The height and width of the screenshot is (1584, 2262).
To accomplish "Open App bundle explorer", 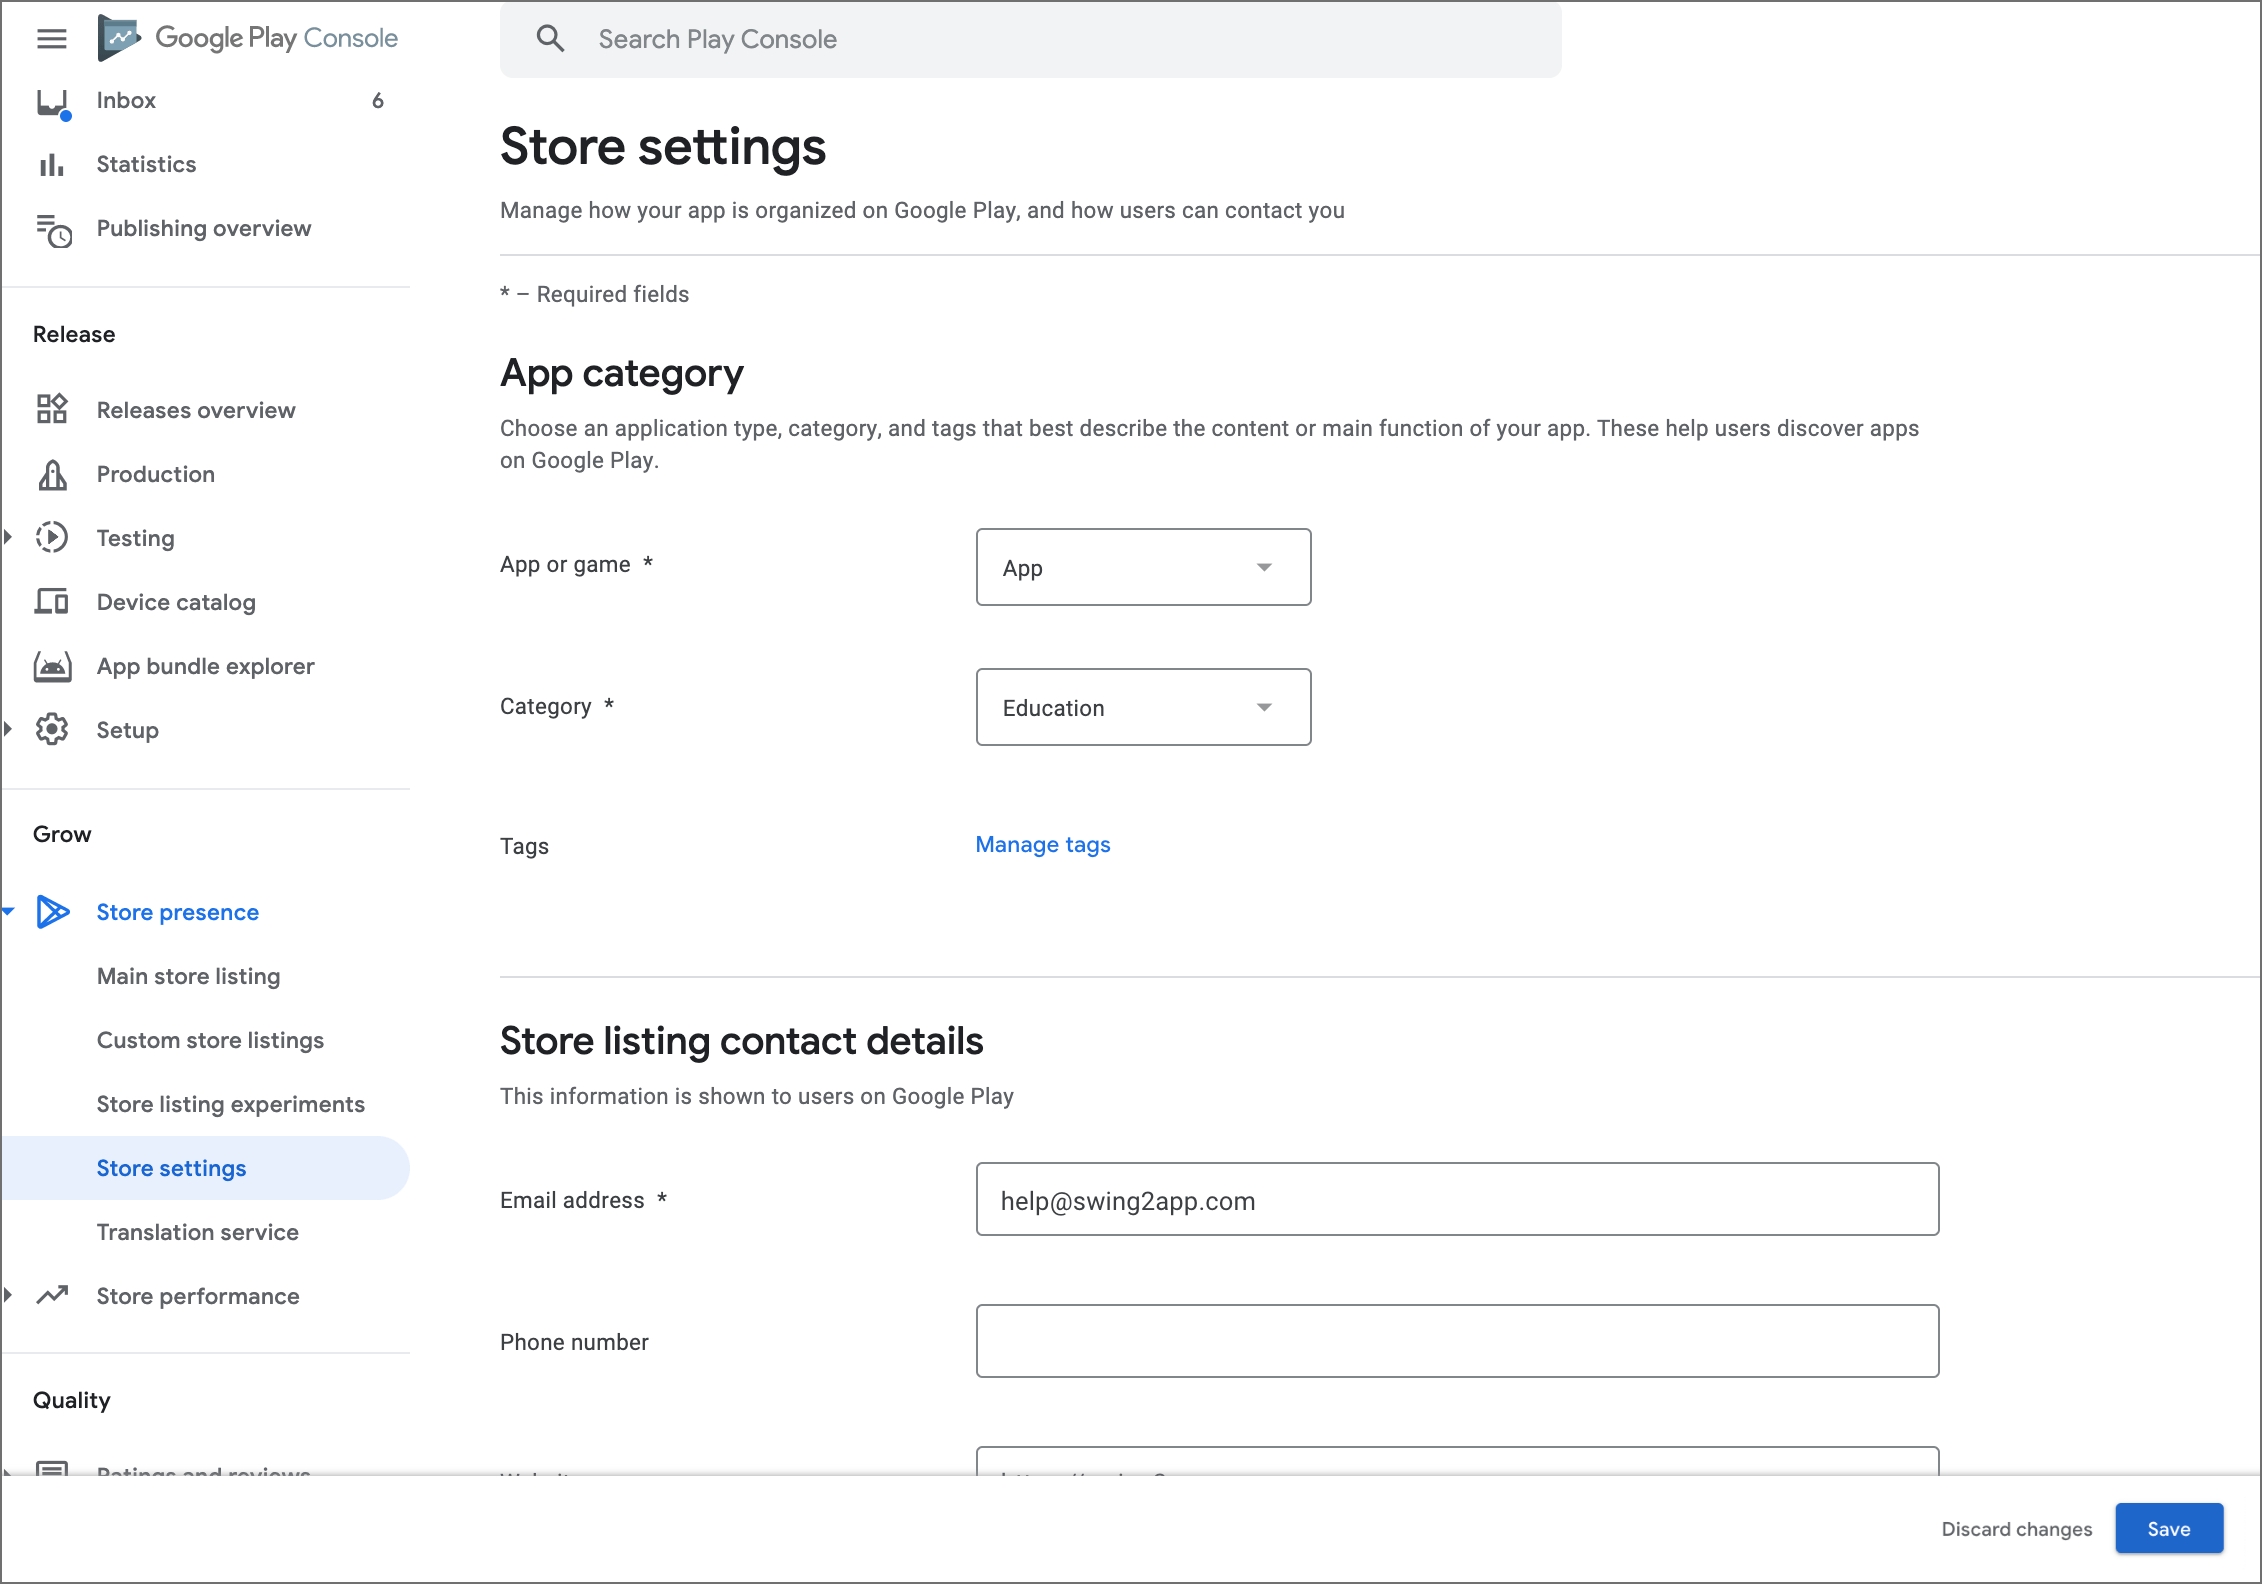I will click(206, 666).
